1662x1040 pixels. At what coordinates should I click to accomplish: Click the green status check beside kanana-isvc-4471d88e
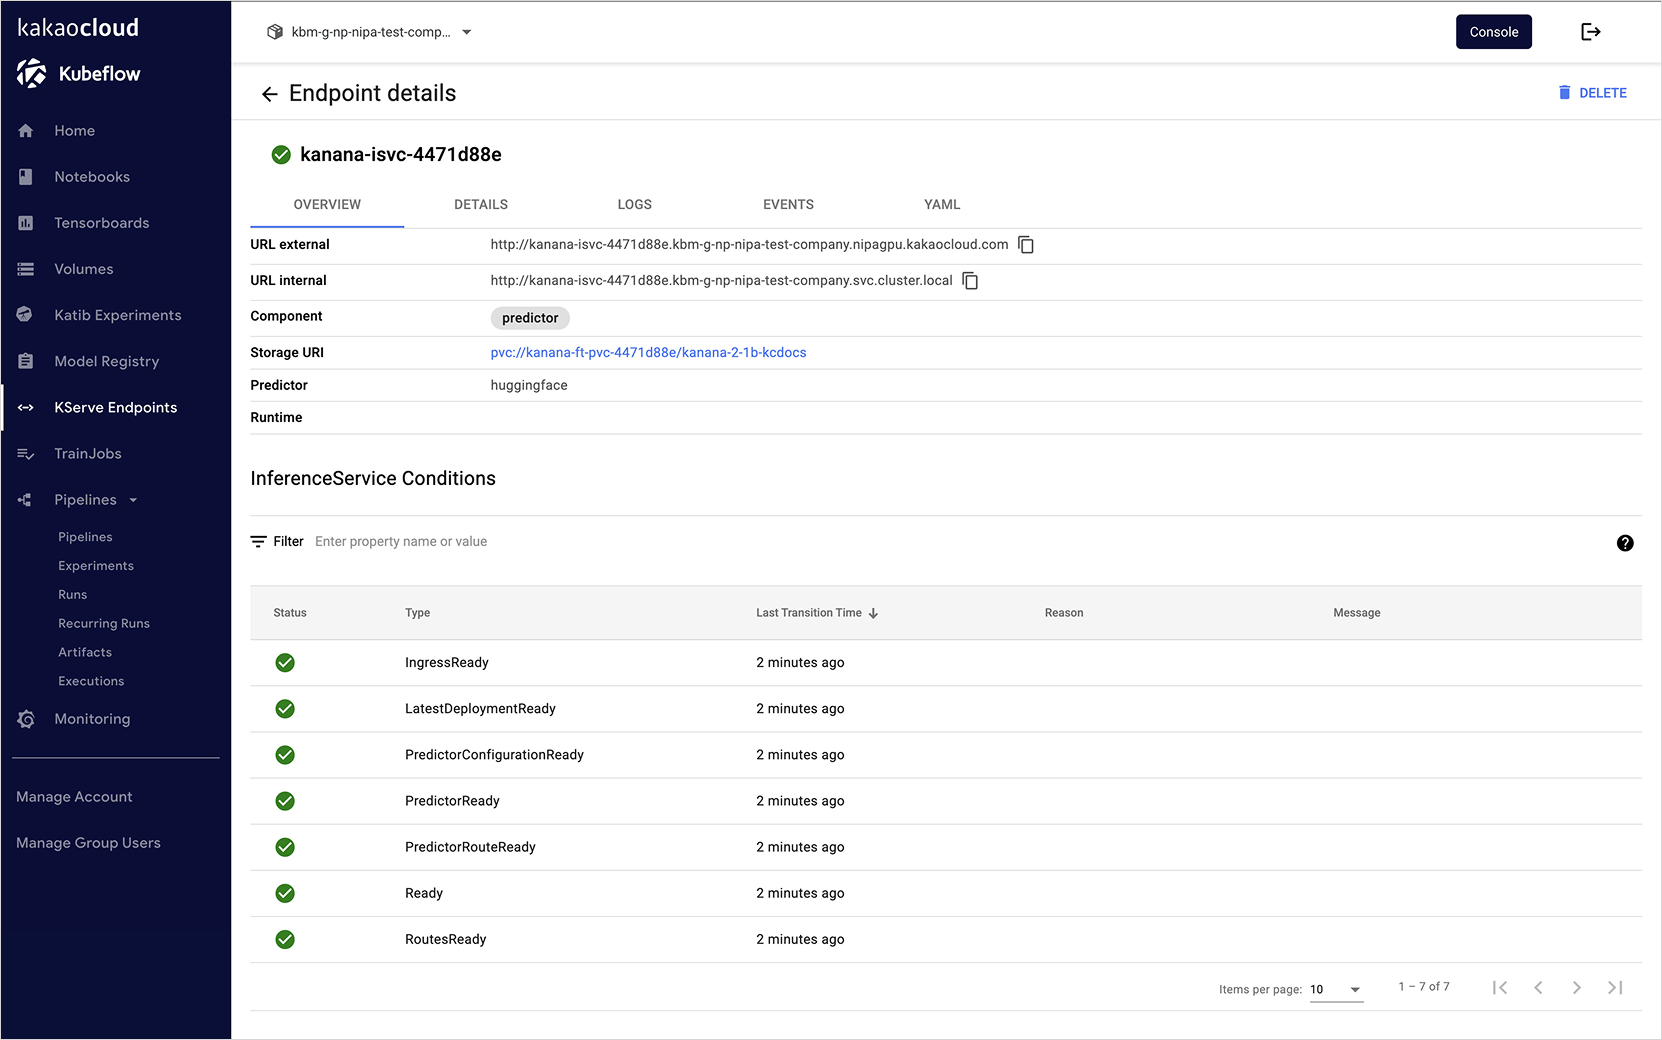point(281,155)
